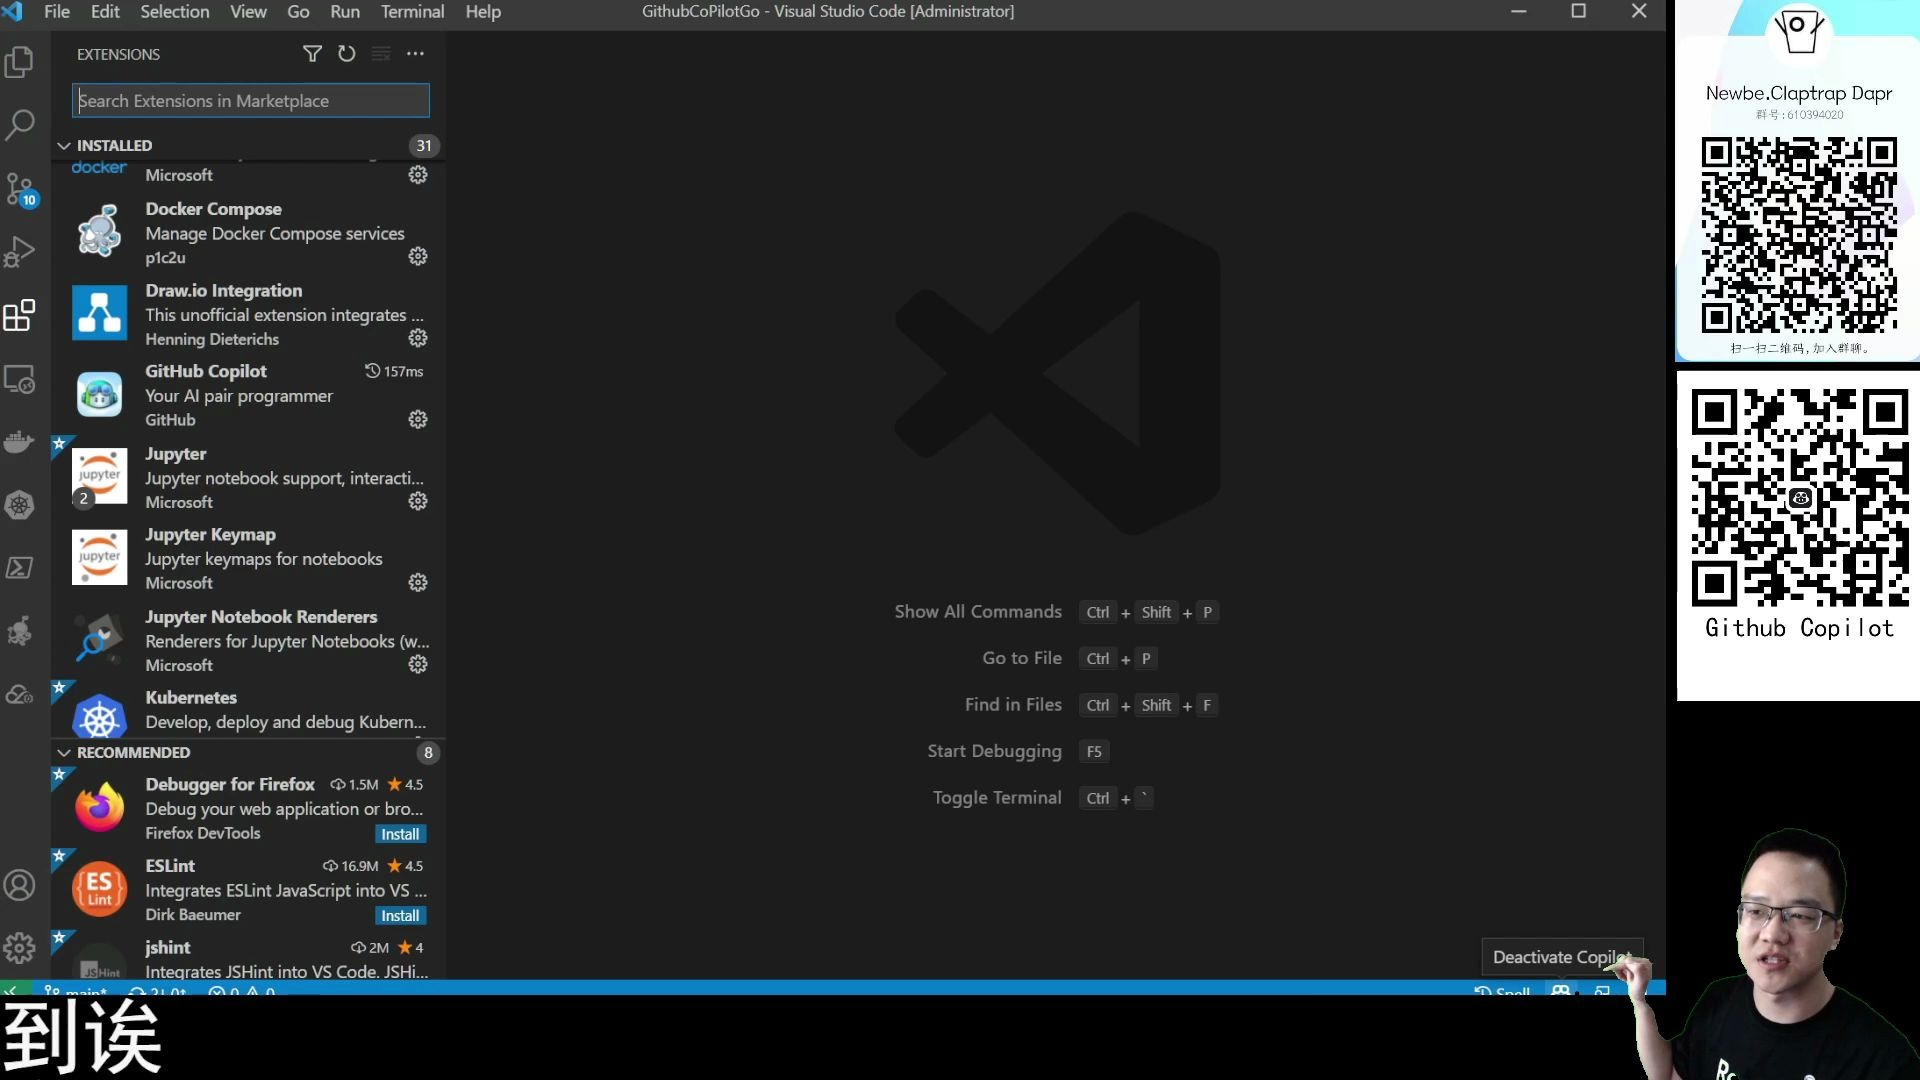Open the Docker view in activity bar
The image size is (1920, 1080).
tap(20, 442)
